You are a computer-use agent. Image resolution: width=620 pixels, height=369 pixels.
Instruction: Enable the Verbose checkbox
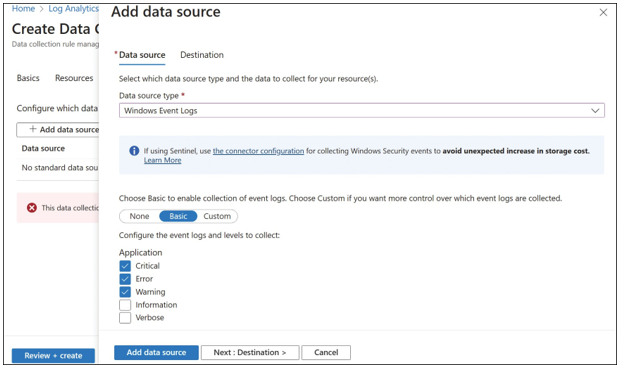pyautogui.click(x=125, y=318)
